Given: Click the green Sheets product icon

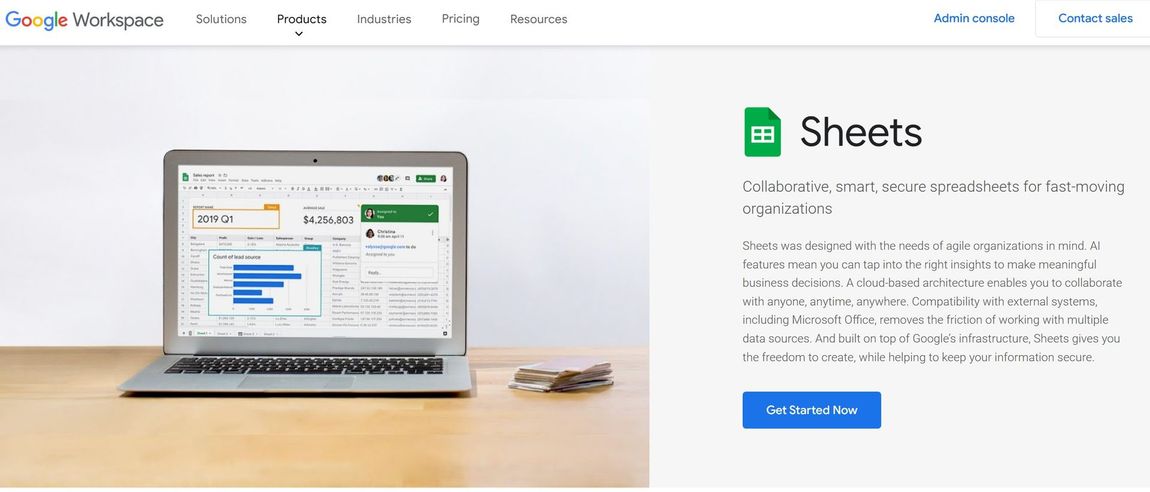Looking at the screenshot, I should [x=762, y=132].
